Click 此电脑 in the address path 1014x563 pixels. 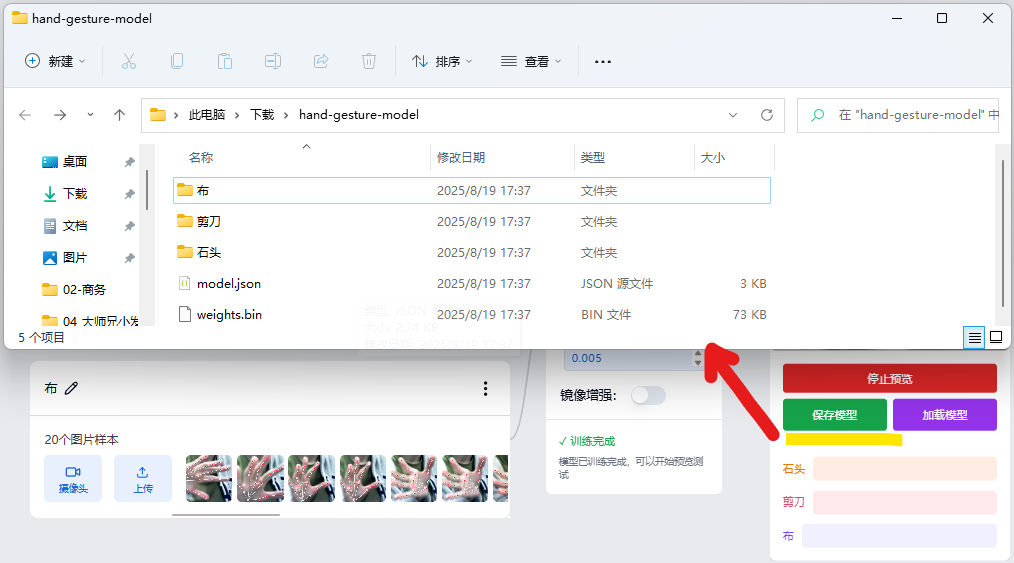pos(207,115)
